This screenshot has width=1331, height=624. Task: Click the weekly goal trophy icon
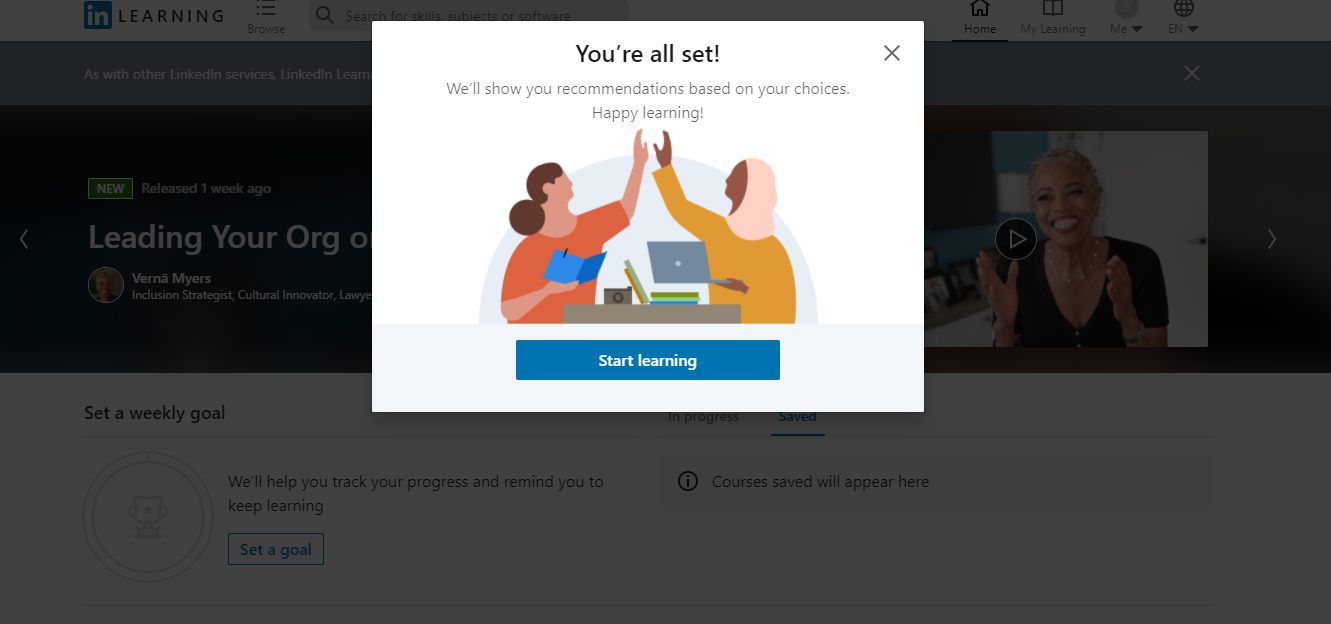tap(147, 516)
